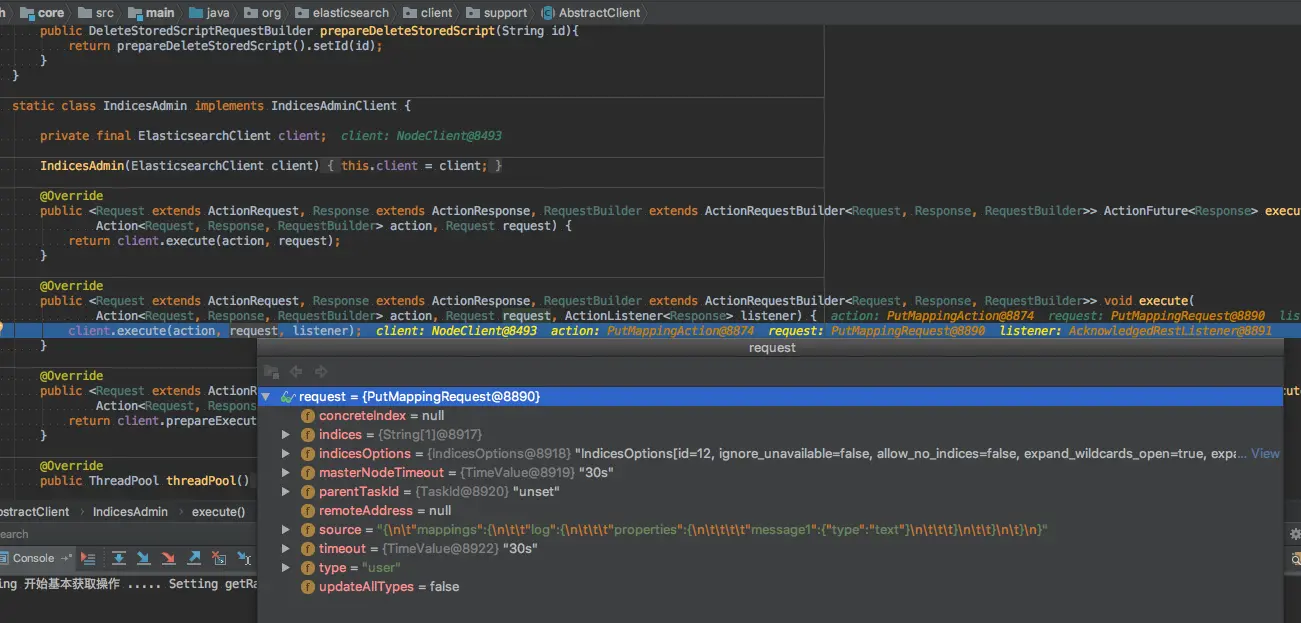Click the Run to Cursor debugger icon

244,558
